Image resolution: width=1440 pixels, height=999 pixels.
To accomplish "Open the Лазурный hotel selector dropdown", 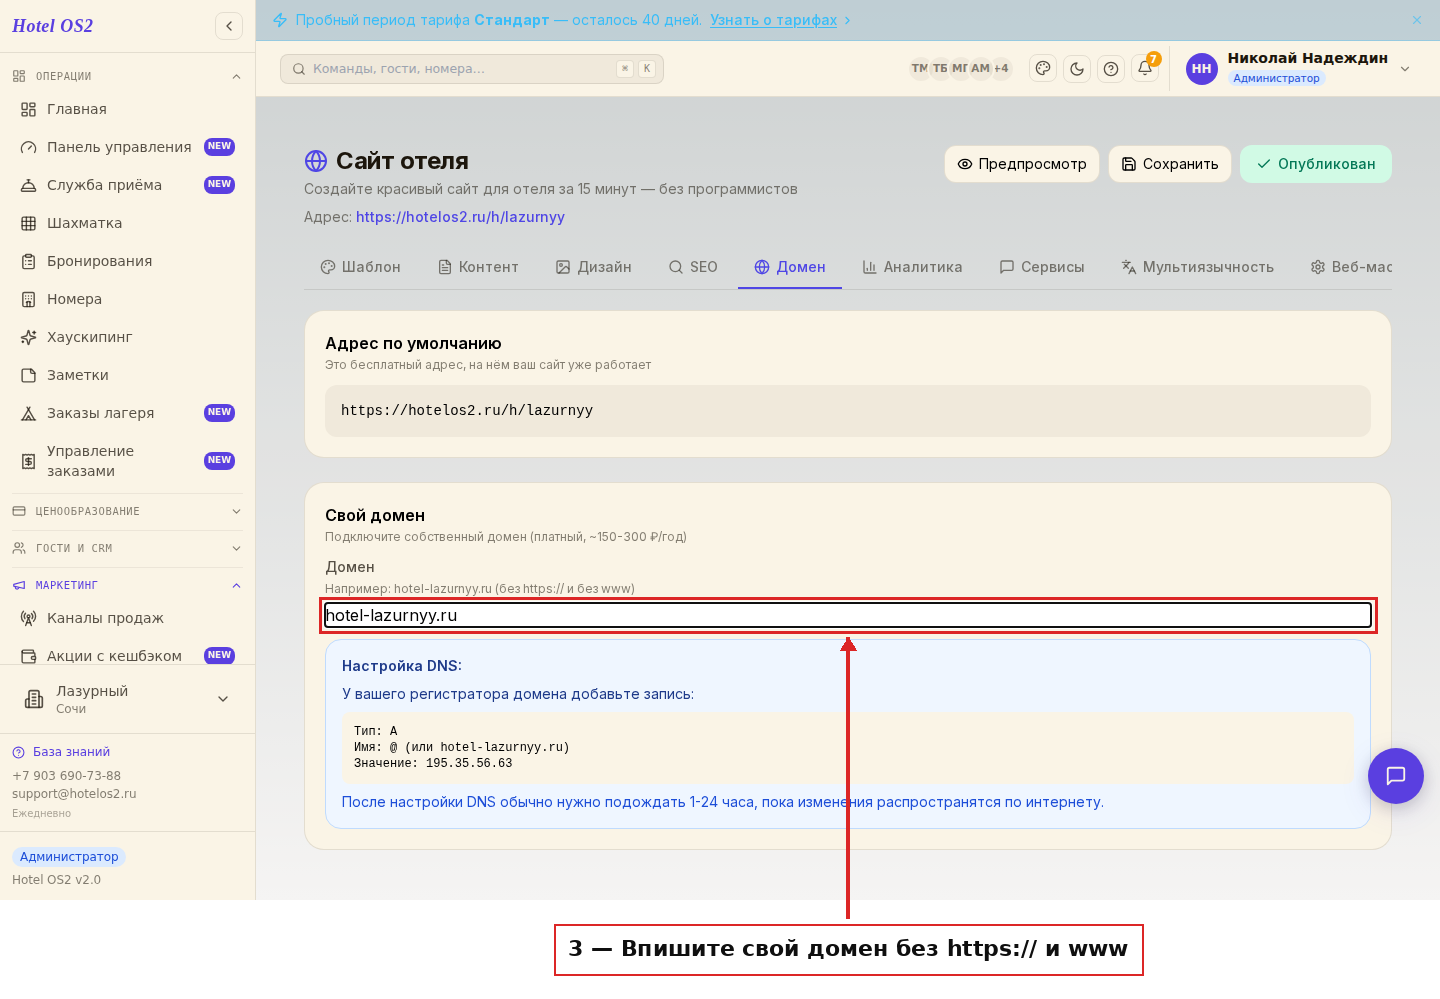I will tap(127, 699).
